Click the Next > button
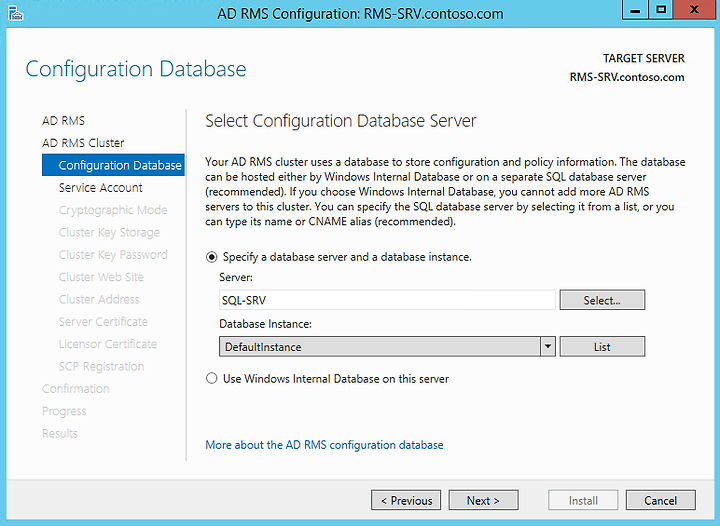Screen dimensions: 720x526 483,500
